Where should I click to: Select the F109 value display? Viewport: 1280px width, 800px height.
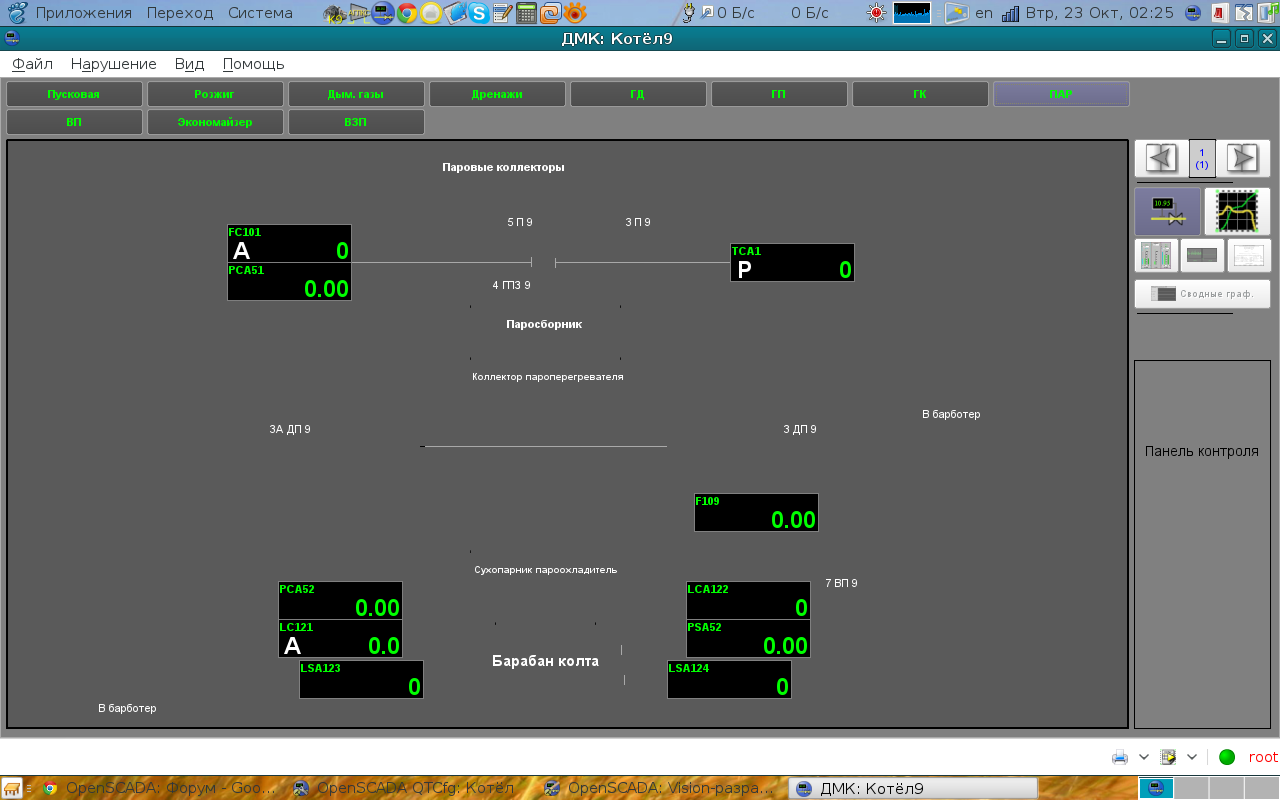point(756,512)
